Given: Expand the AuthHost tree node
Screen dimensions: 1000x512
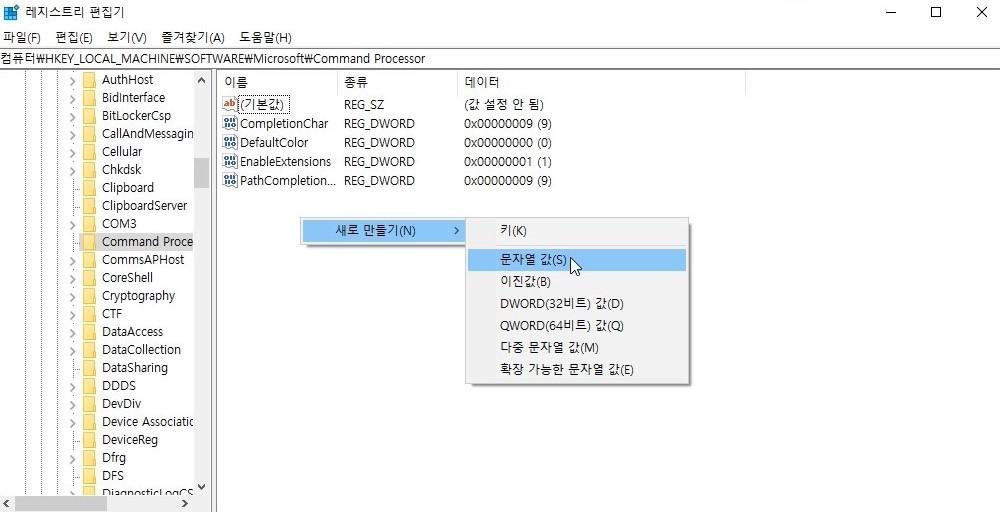Looking at the screenshot, I should point(73,80).
